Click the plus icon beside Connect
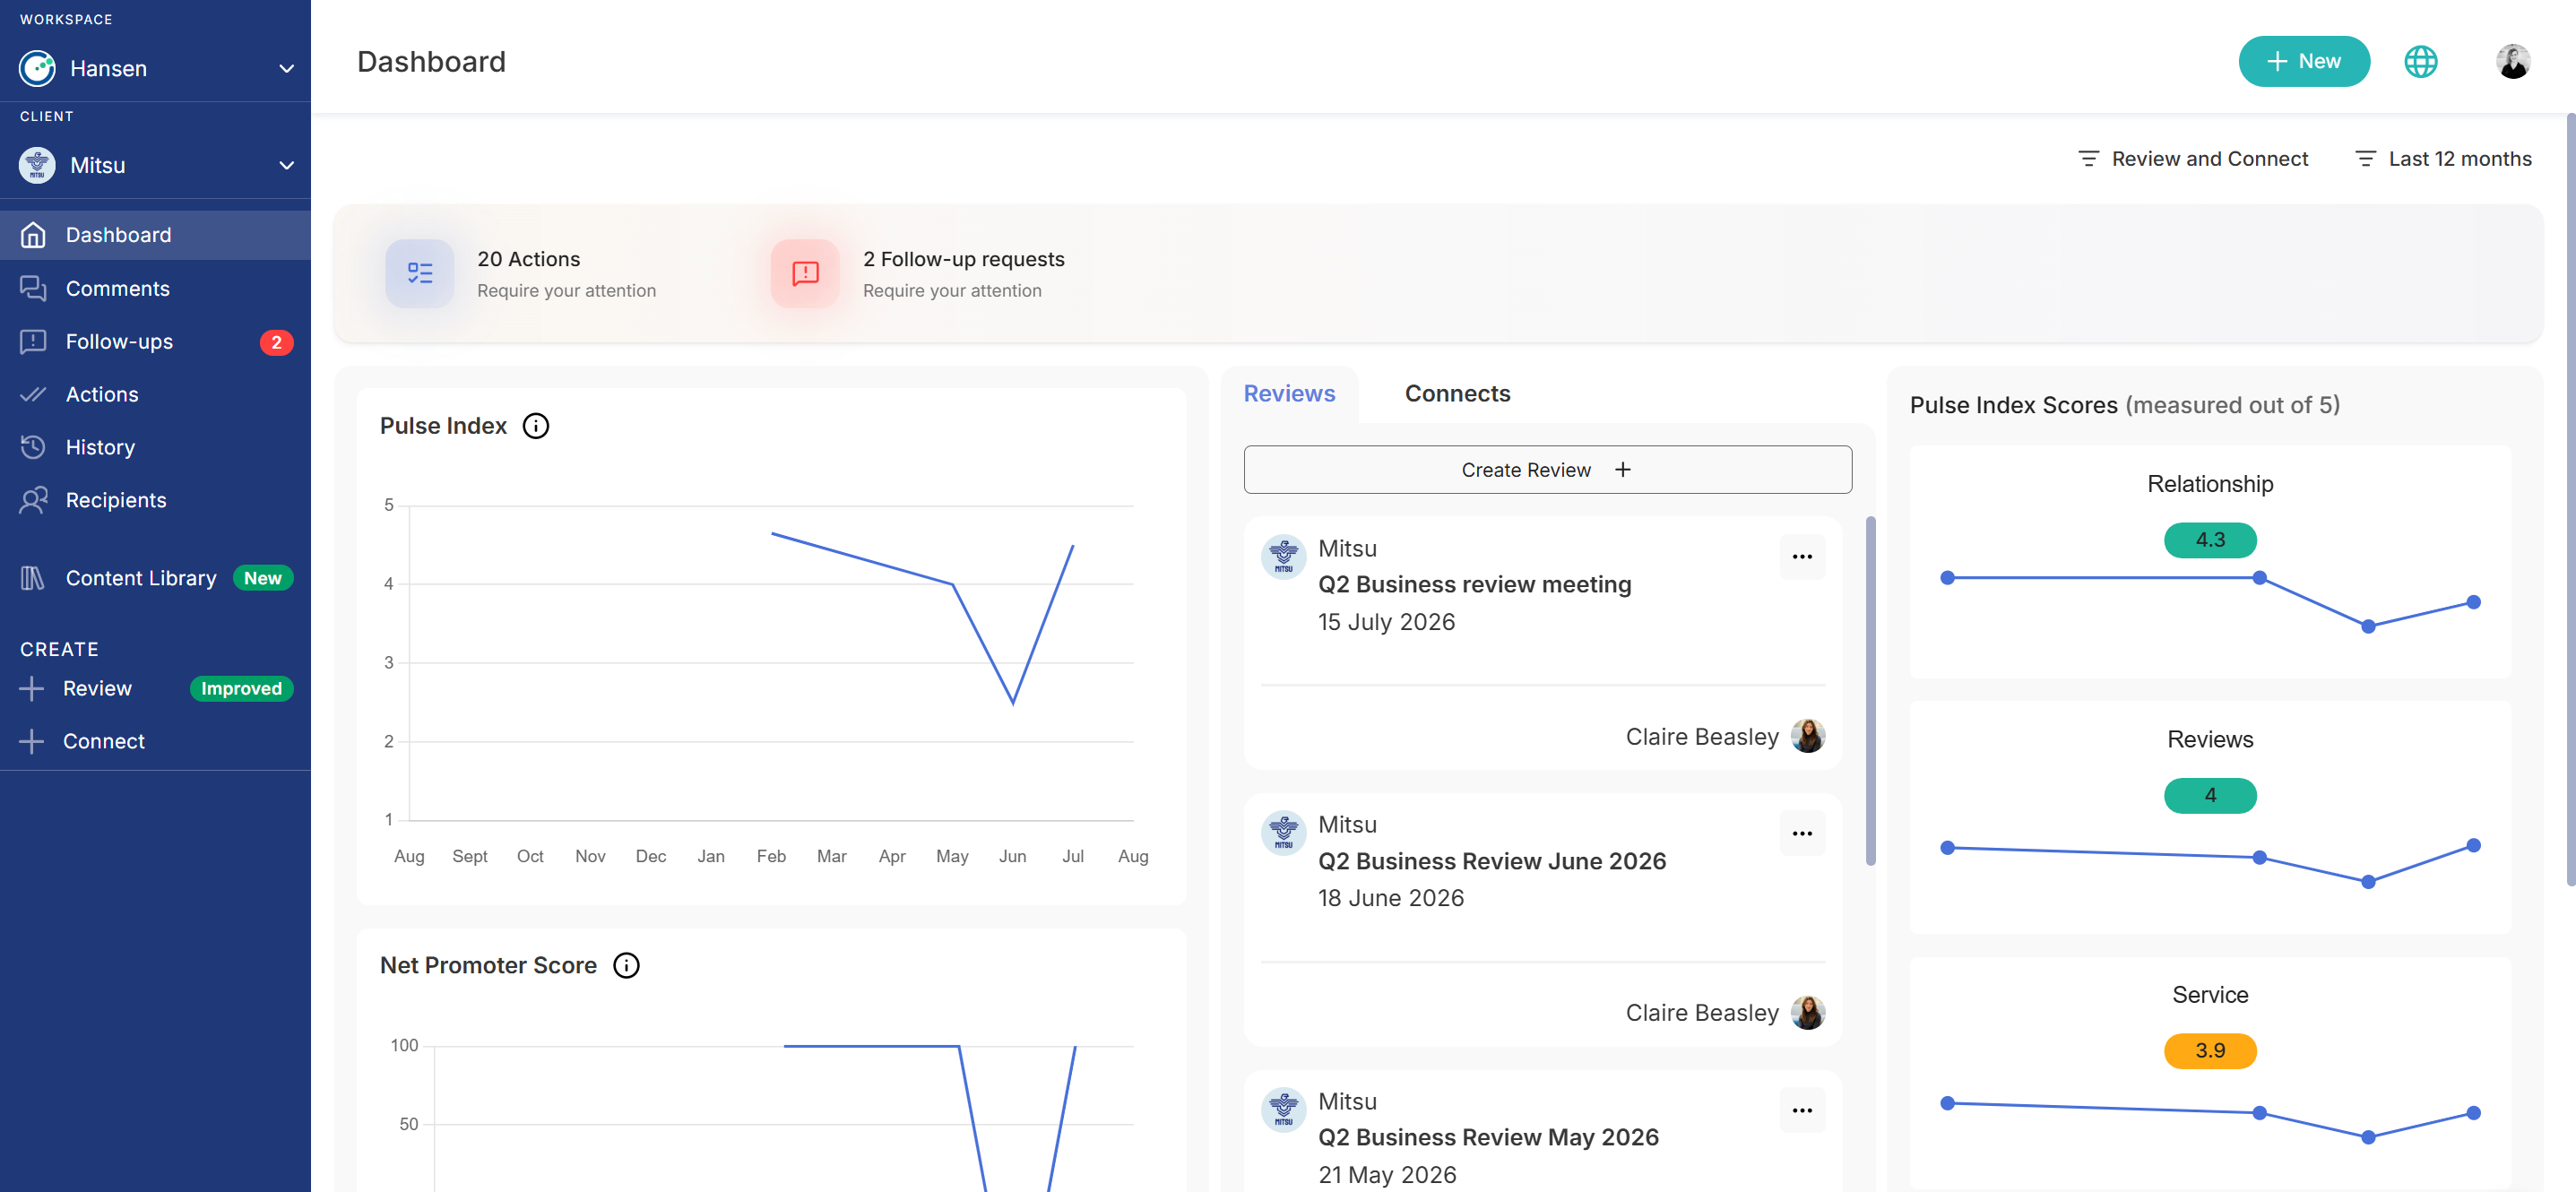This screenshot has width=2576, height=1192. (32, 741)
